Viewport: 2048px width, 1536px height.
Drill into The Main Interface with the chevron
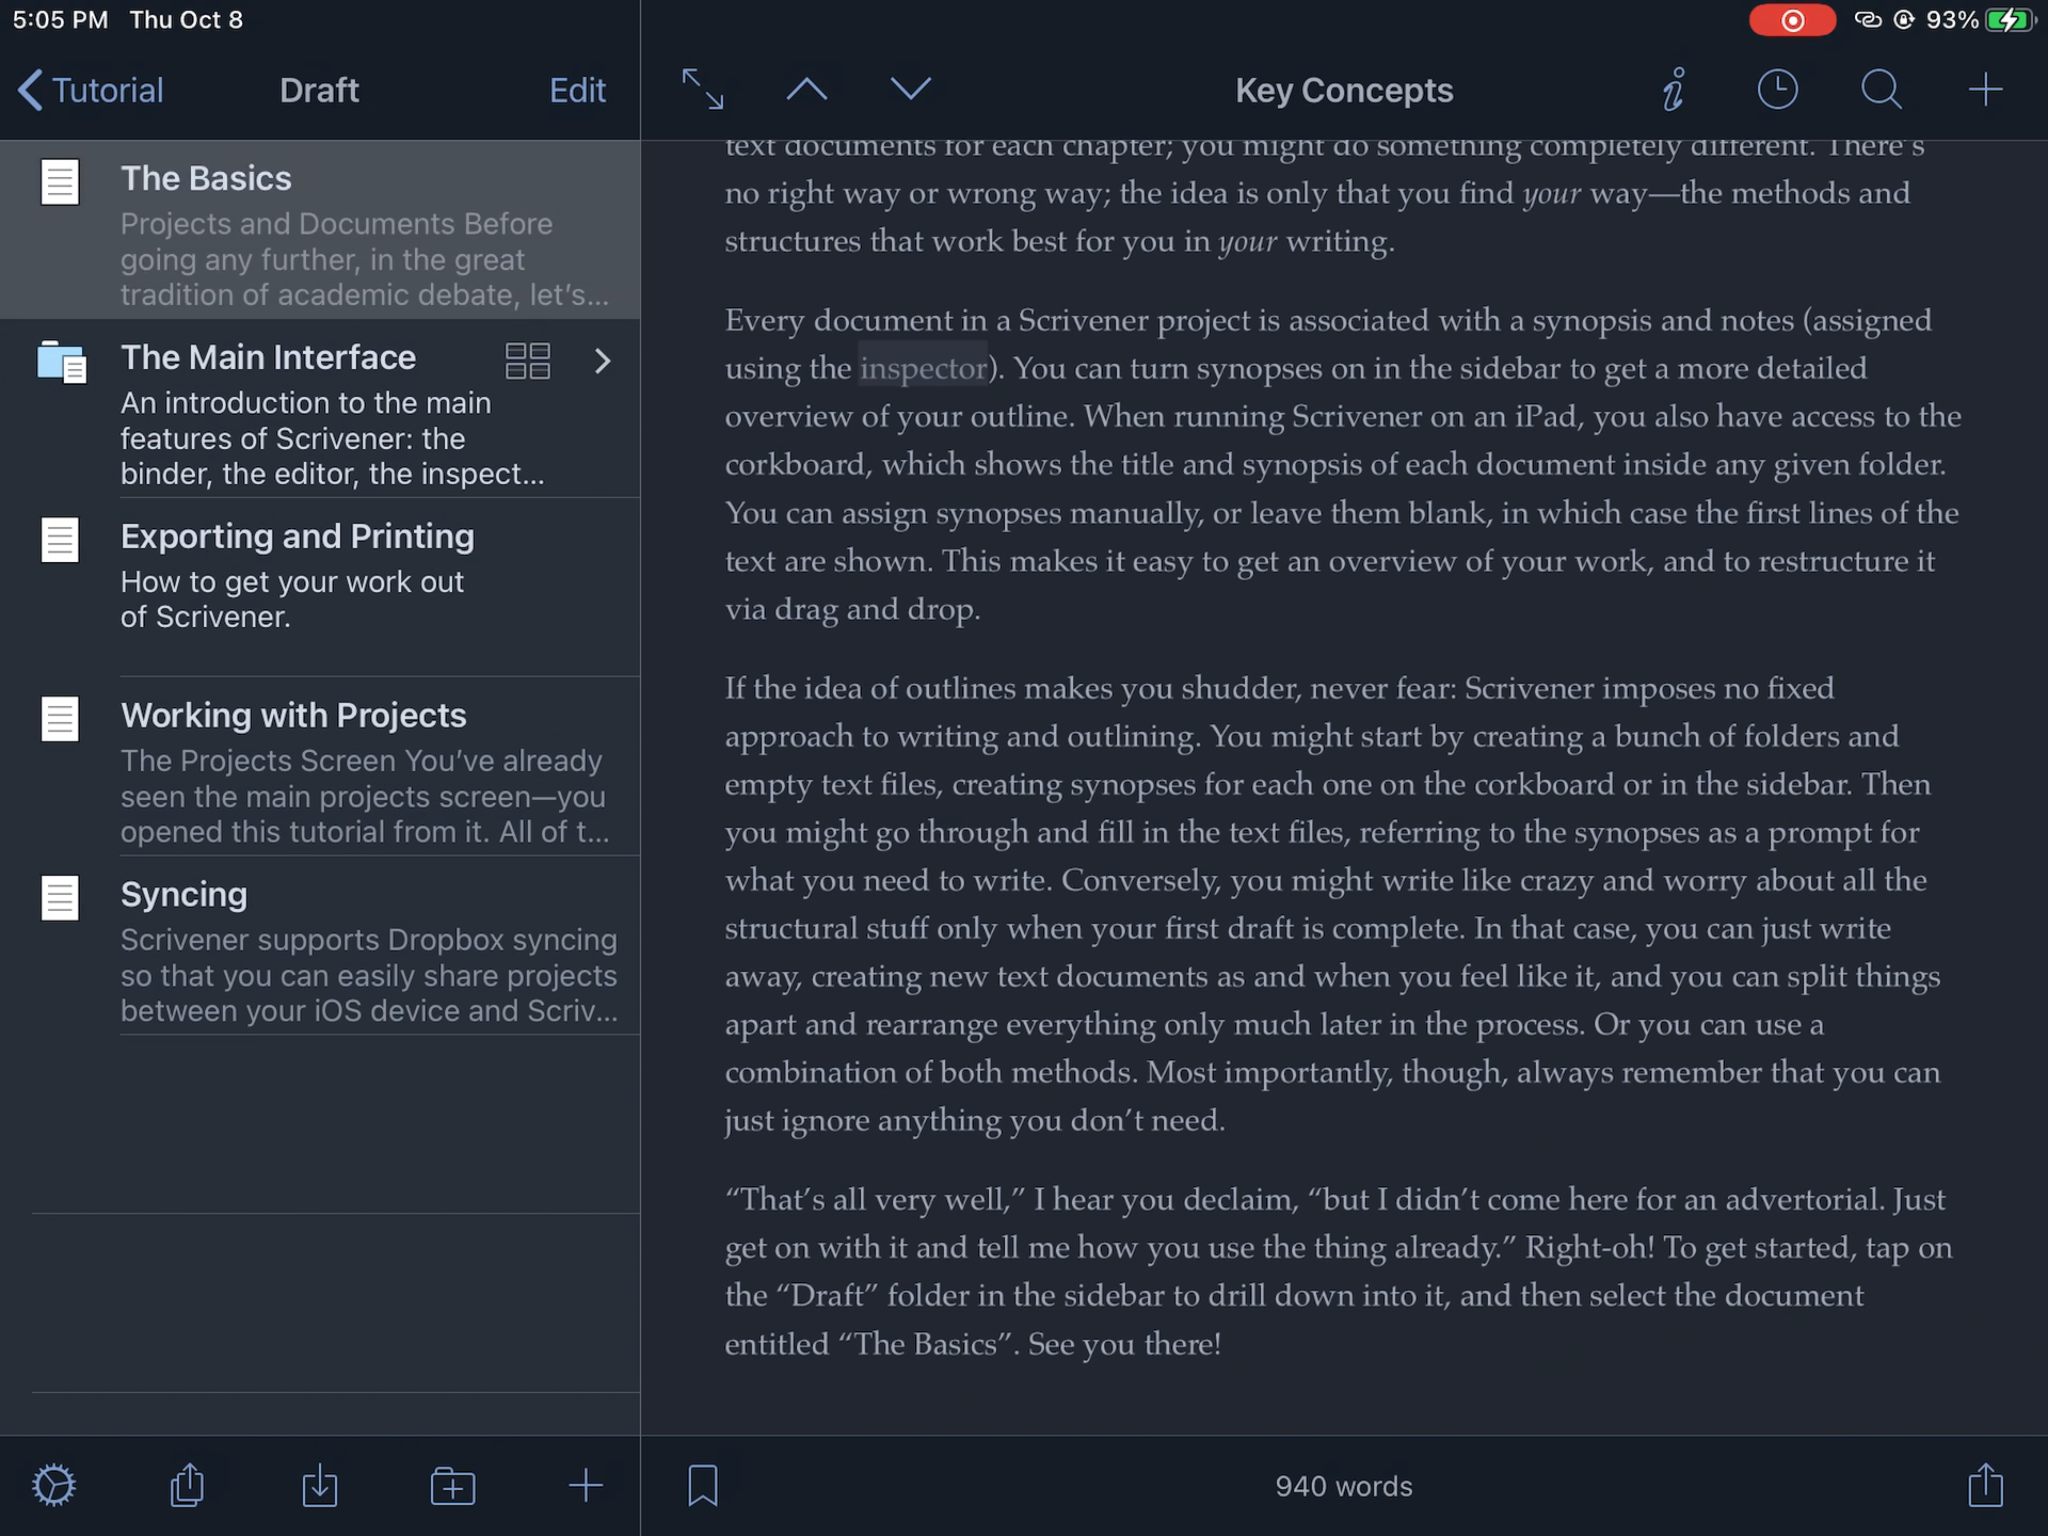coord(602,360)
